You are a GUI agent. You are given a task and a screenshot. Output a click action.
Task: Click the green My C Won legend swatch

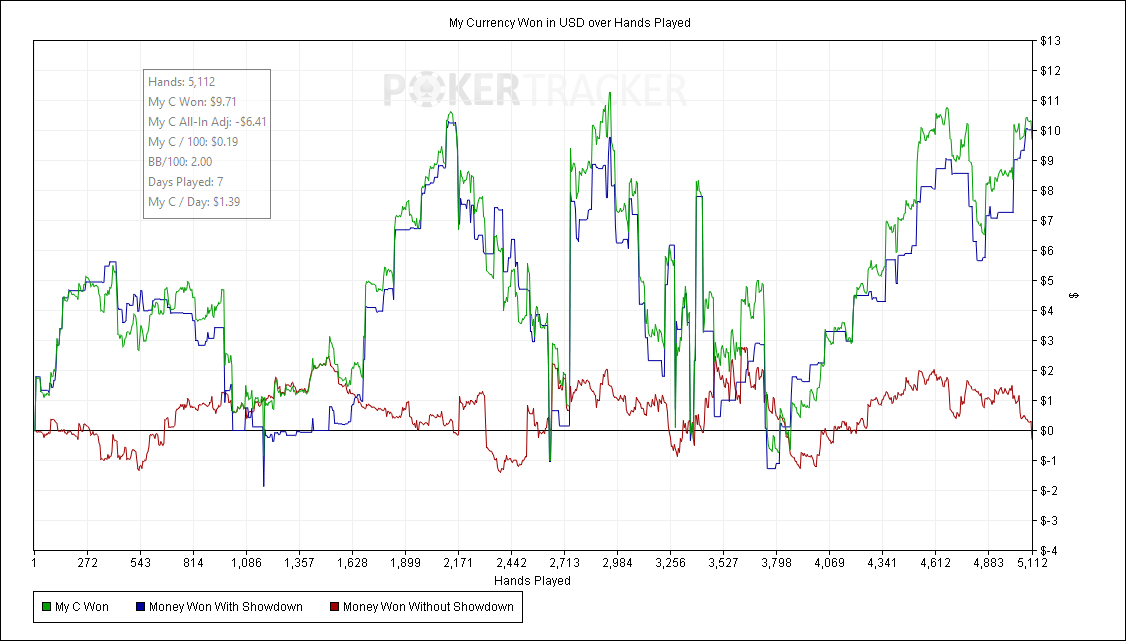(47, 607)
